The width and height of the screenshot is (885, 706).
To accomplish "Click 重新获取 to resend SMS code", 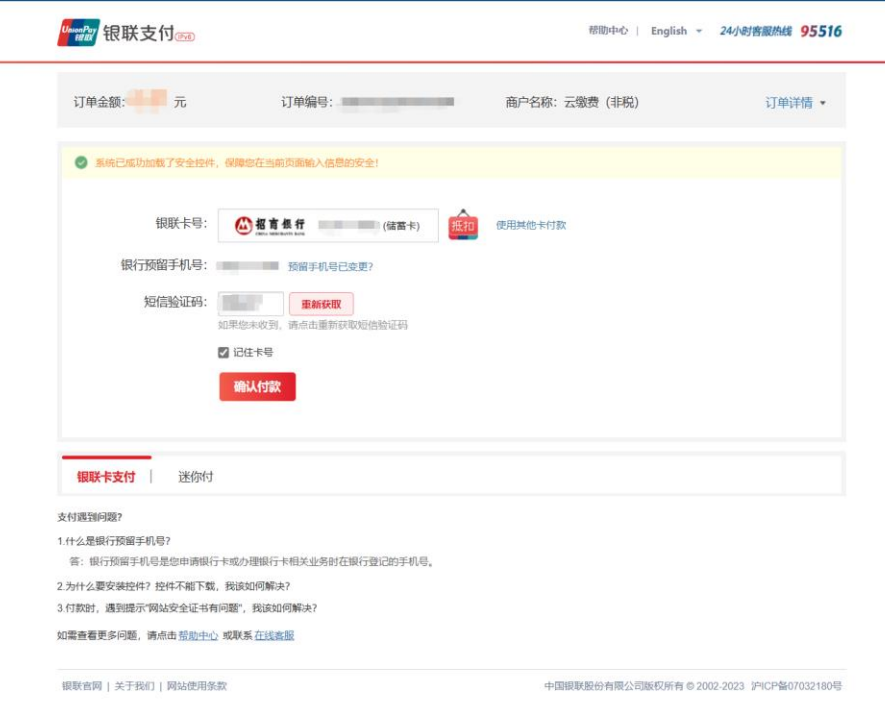I will click(321, 304).
